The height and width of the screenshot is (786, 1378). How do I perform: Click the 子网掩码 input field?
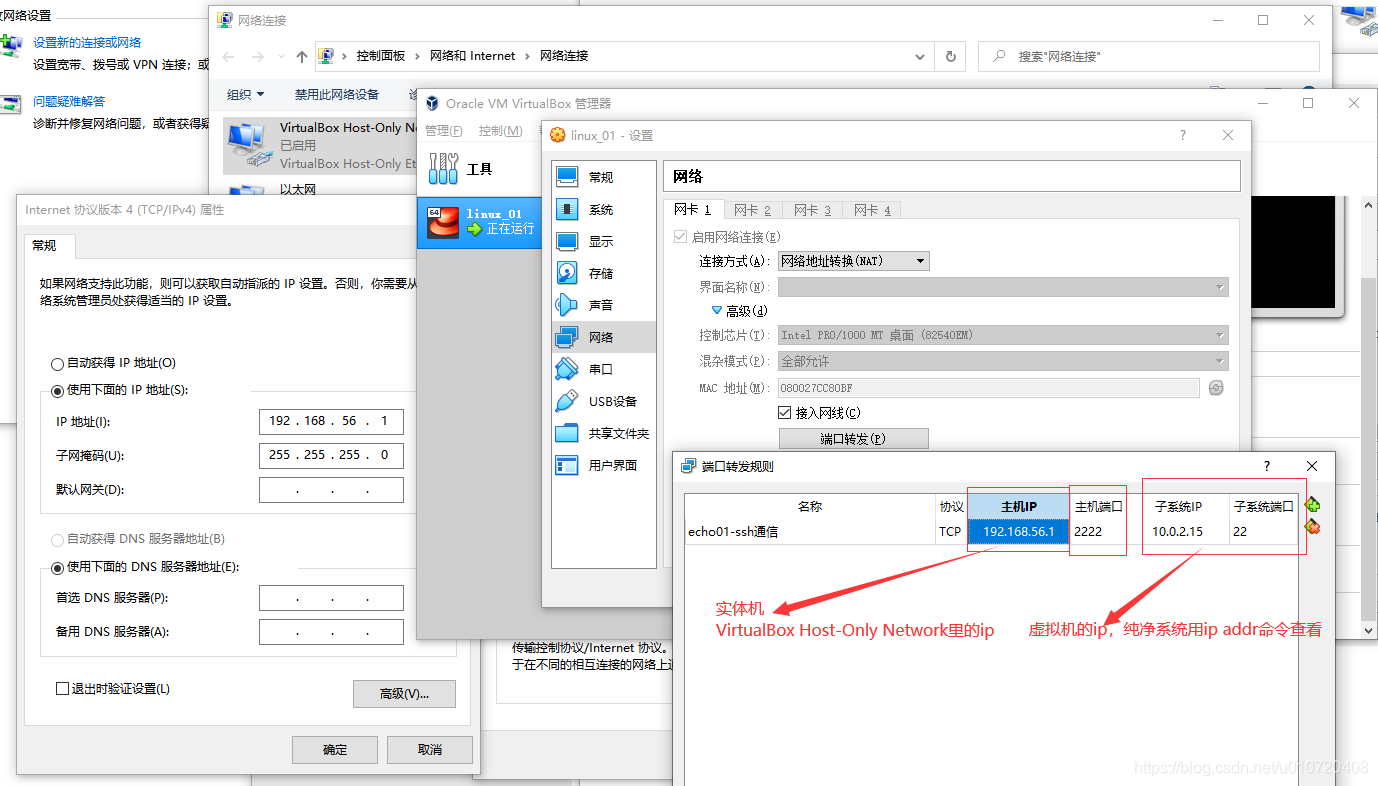coord(331,456)
